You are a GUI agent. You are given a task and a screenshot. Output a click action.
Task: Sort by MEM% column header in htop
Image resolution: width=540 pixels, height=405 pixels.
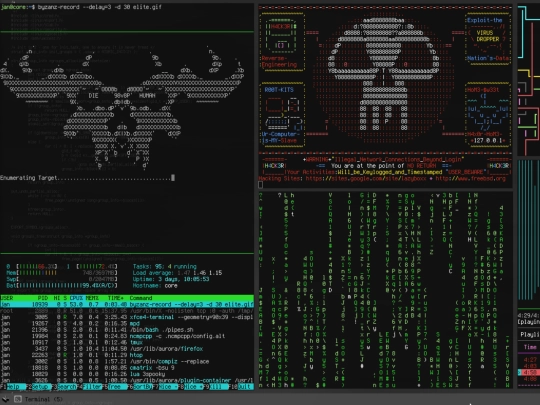pyautogui.click(x=92, y=298)
